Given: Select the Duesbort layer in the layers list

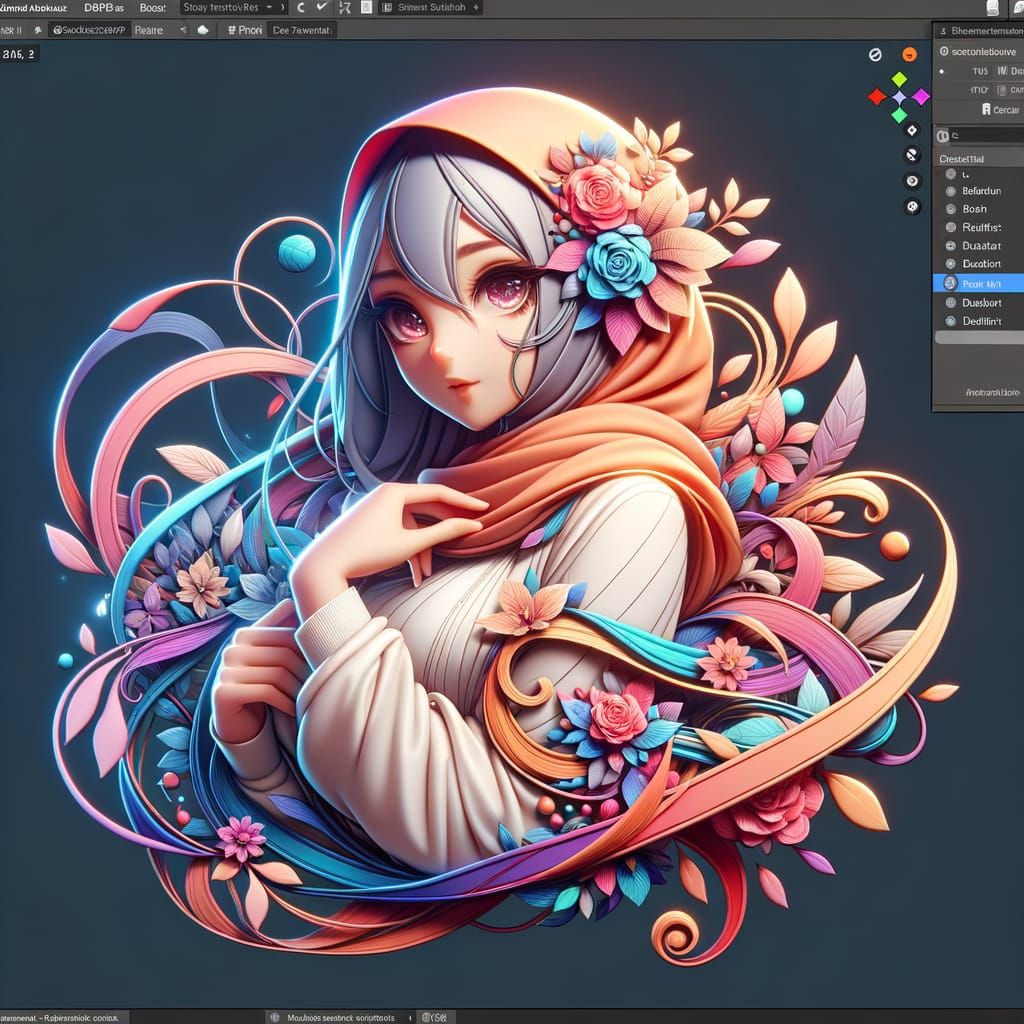Looking at the screenshot, I should coord(985,302).
